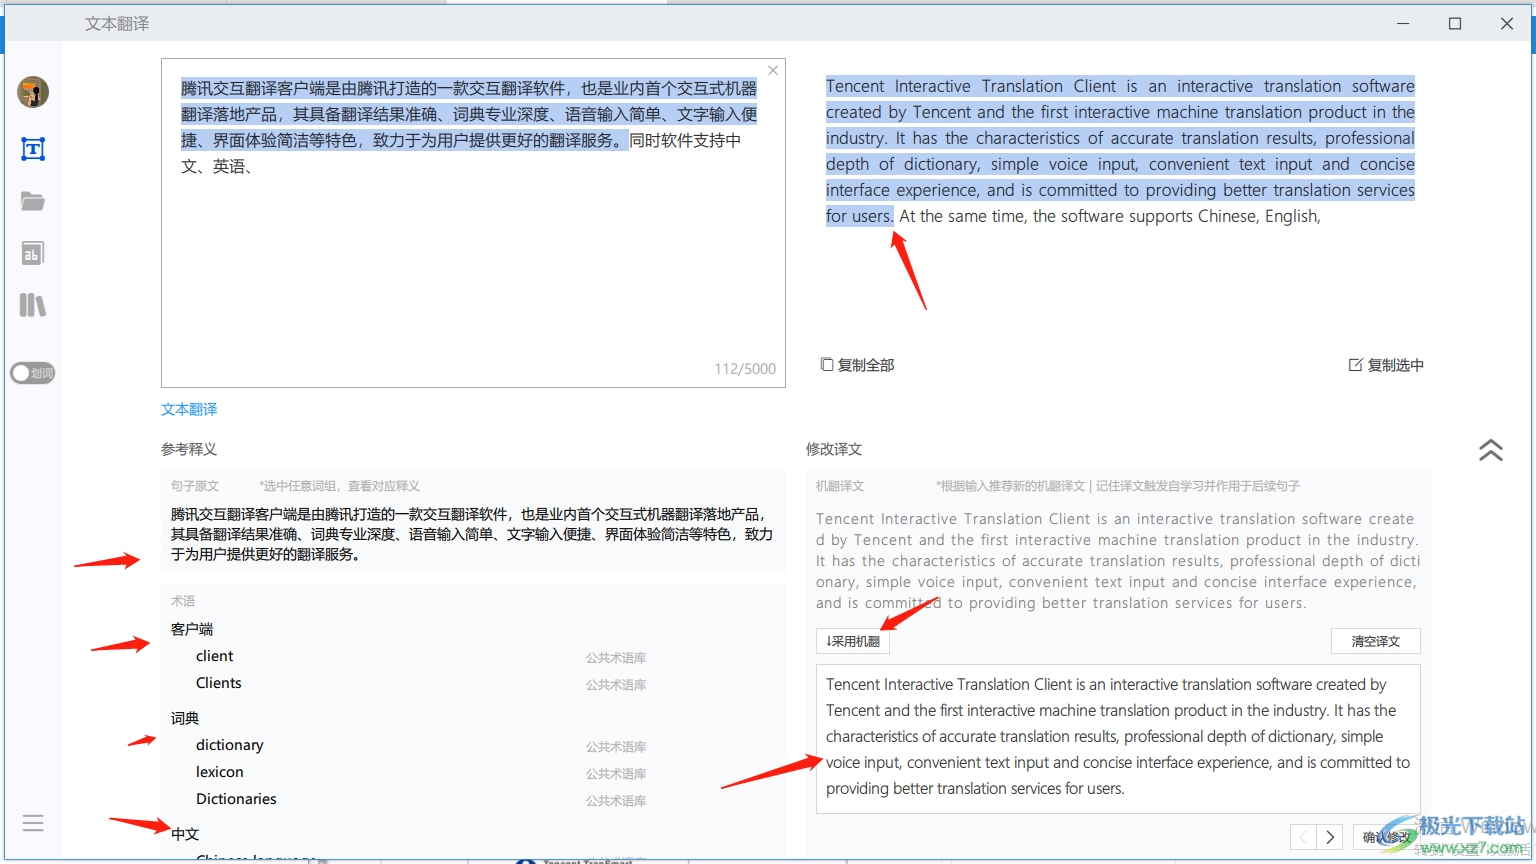
Task: Click the 文本翻译 link below the input
Action: click(189, 409)
